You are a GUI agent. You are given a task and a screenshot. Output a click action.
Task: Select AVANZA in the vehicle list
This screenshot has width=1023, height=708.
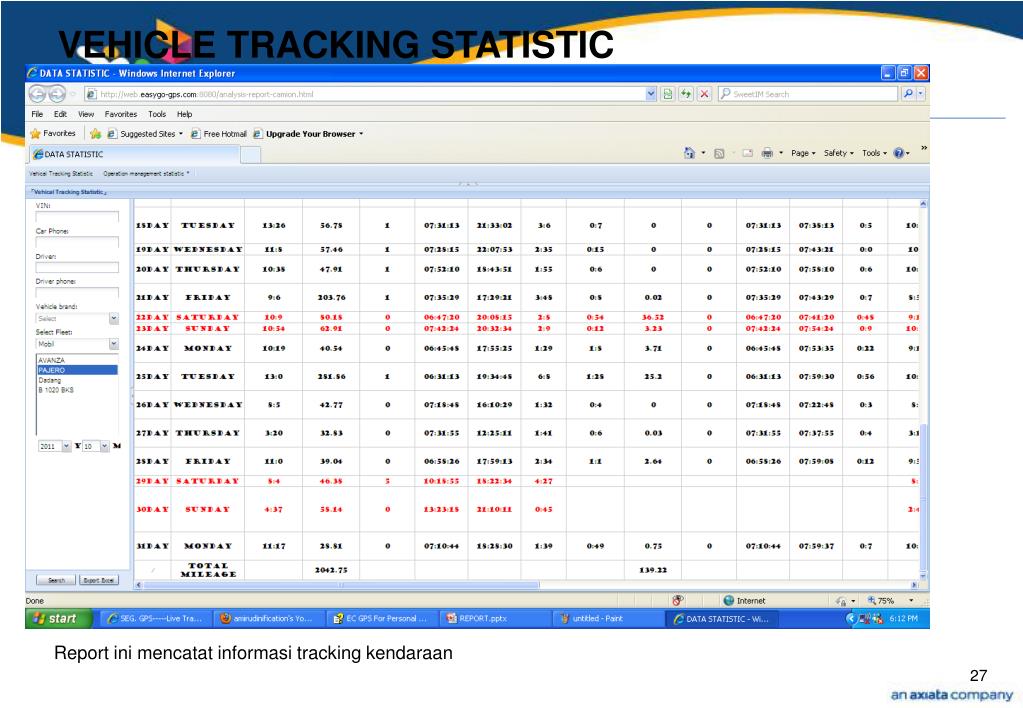(77, 360)
